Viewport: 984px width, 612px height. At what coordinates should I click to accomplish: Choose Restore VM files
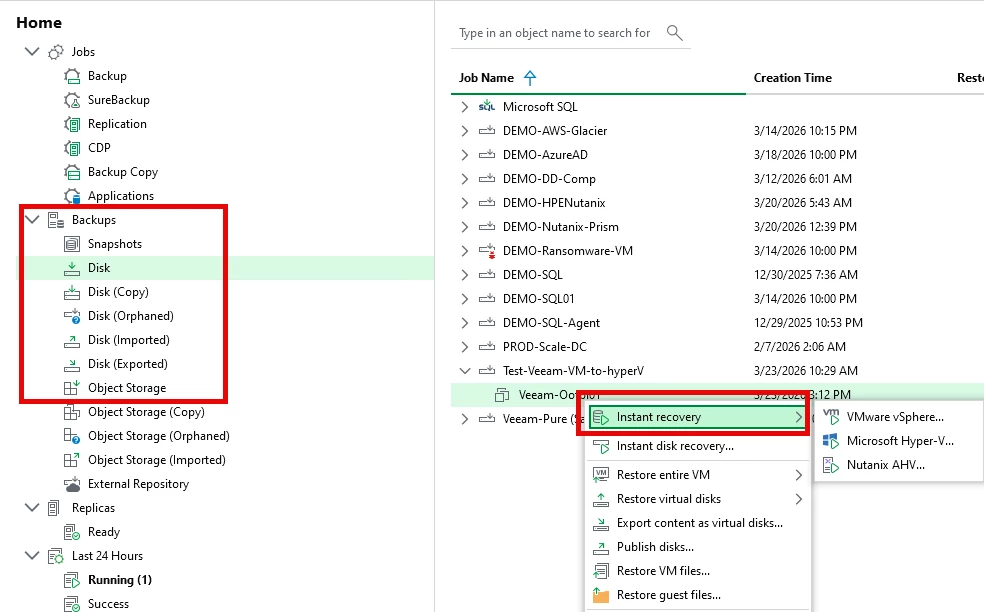(697, 571)
